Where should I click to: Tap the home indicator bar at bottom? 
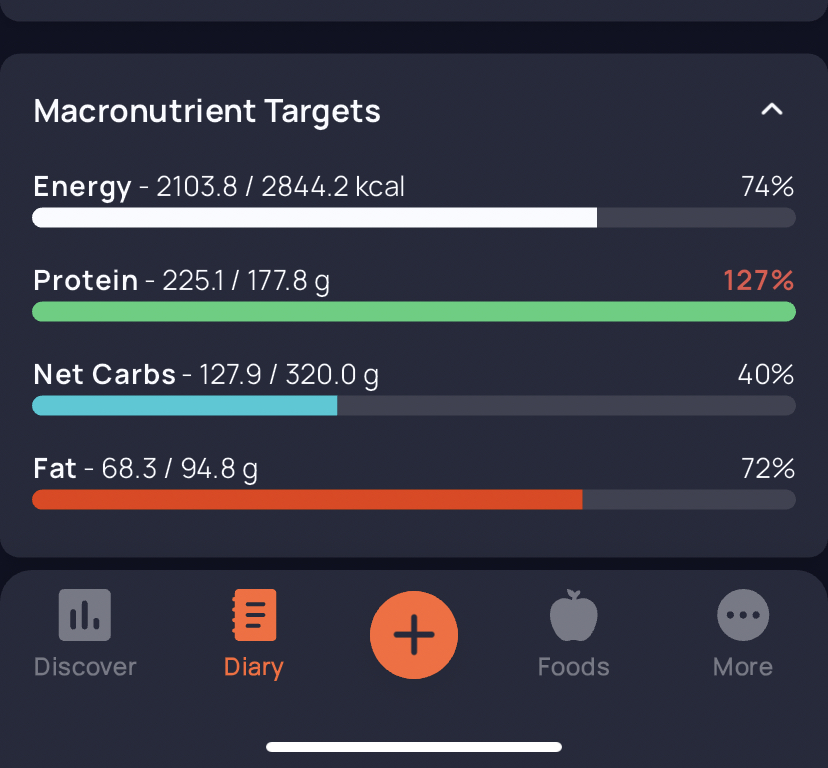pyautogui.click(x=414, y=746)
